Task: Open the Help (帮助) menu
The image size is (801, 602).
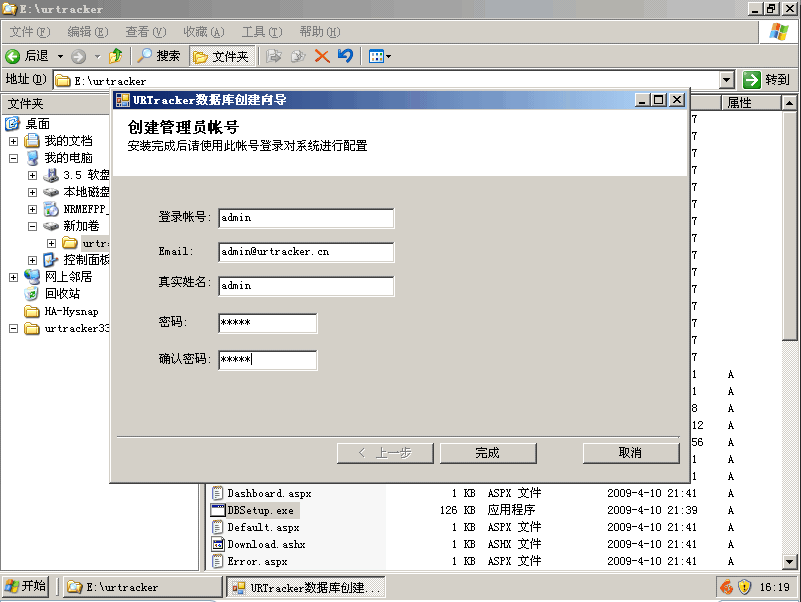Action: pyautogui.click(x=320, y=32)
